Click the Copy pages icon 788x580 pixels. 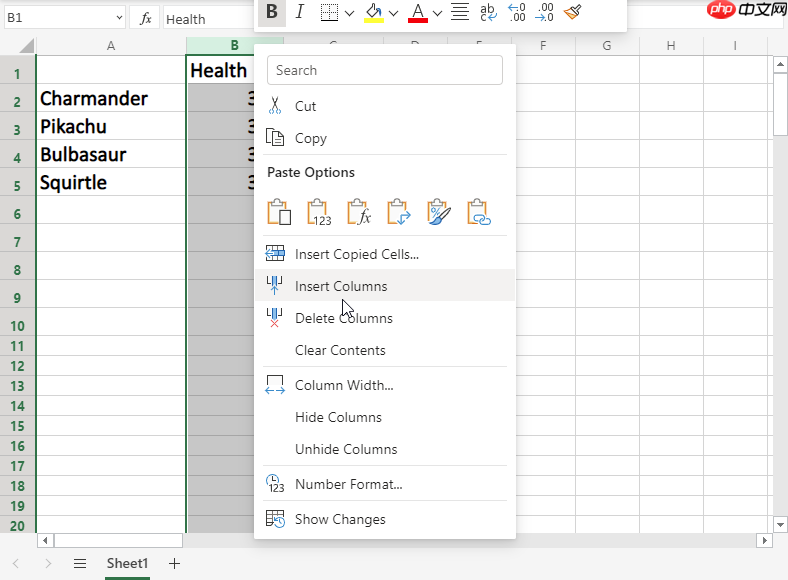point(274,137)
